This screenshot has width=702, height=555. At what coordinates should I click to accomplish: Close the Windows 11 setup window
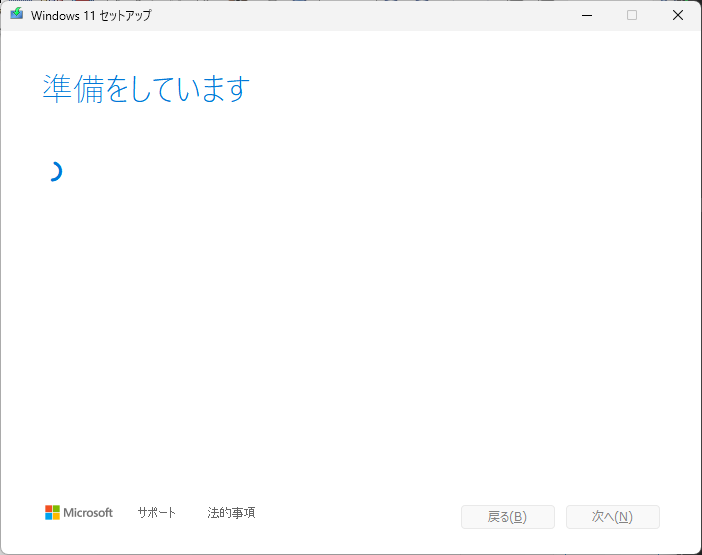tap(678, 15)
